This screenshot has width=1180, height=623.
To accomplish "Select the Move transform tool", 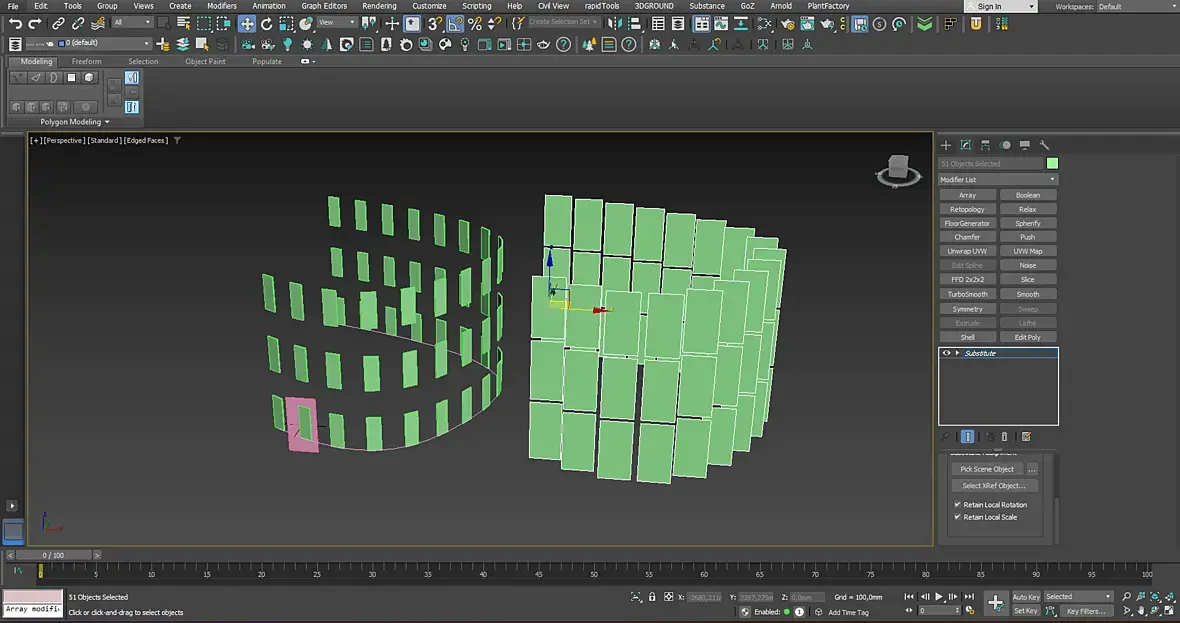I will coord(247,23).
